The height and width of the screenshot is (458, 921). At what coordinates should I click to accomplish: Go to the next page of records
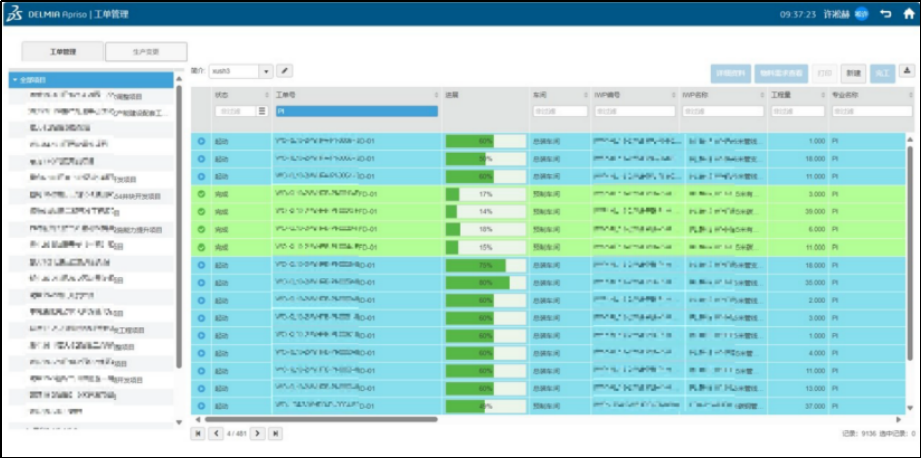[x=257, y=433]
